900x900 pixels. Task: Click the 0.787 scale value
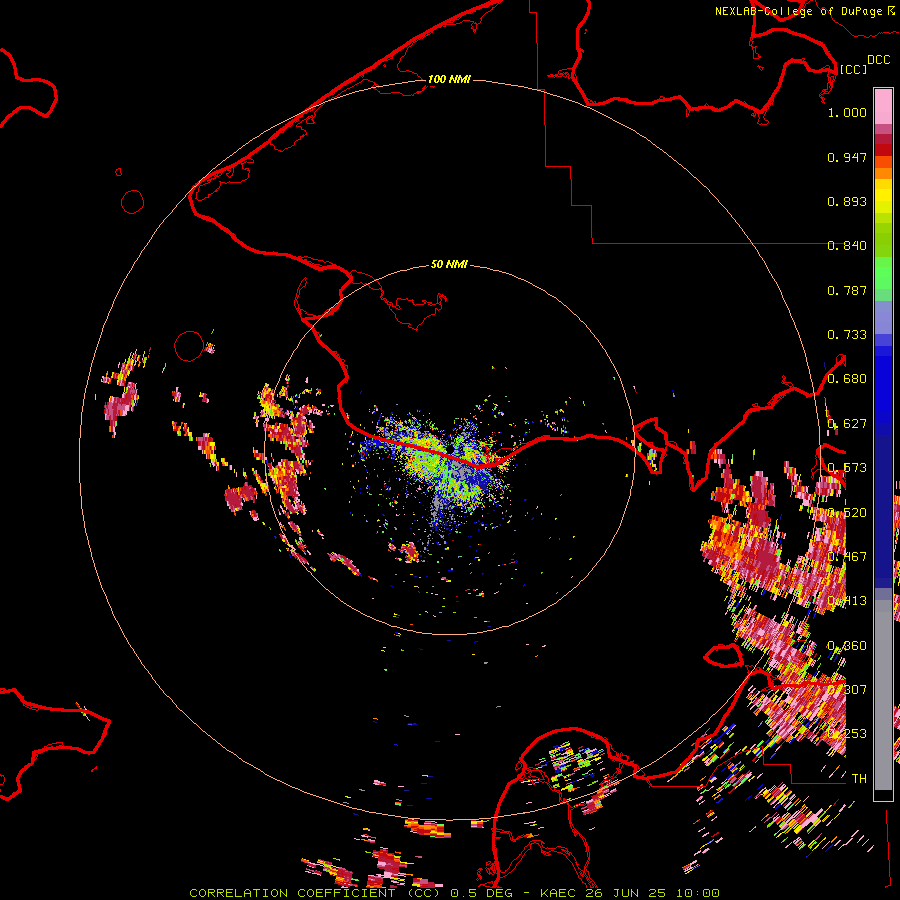tap(847, 290)
